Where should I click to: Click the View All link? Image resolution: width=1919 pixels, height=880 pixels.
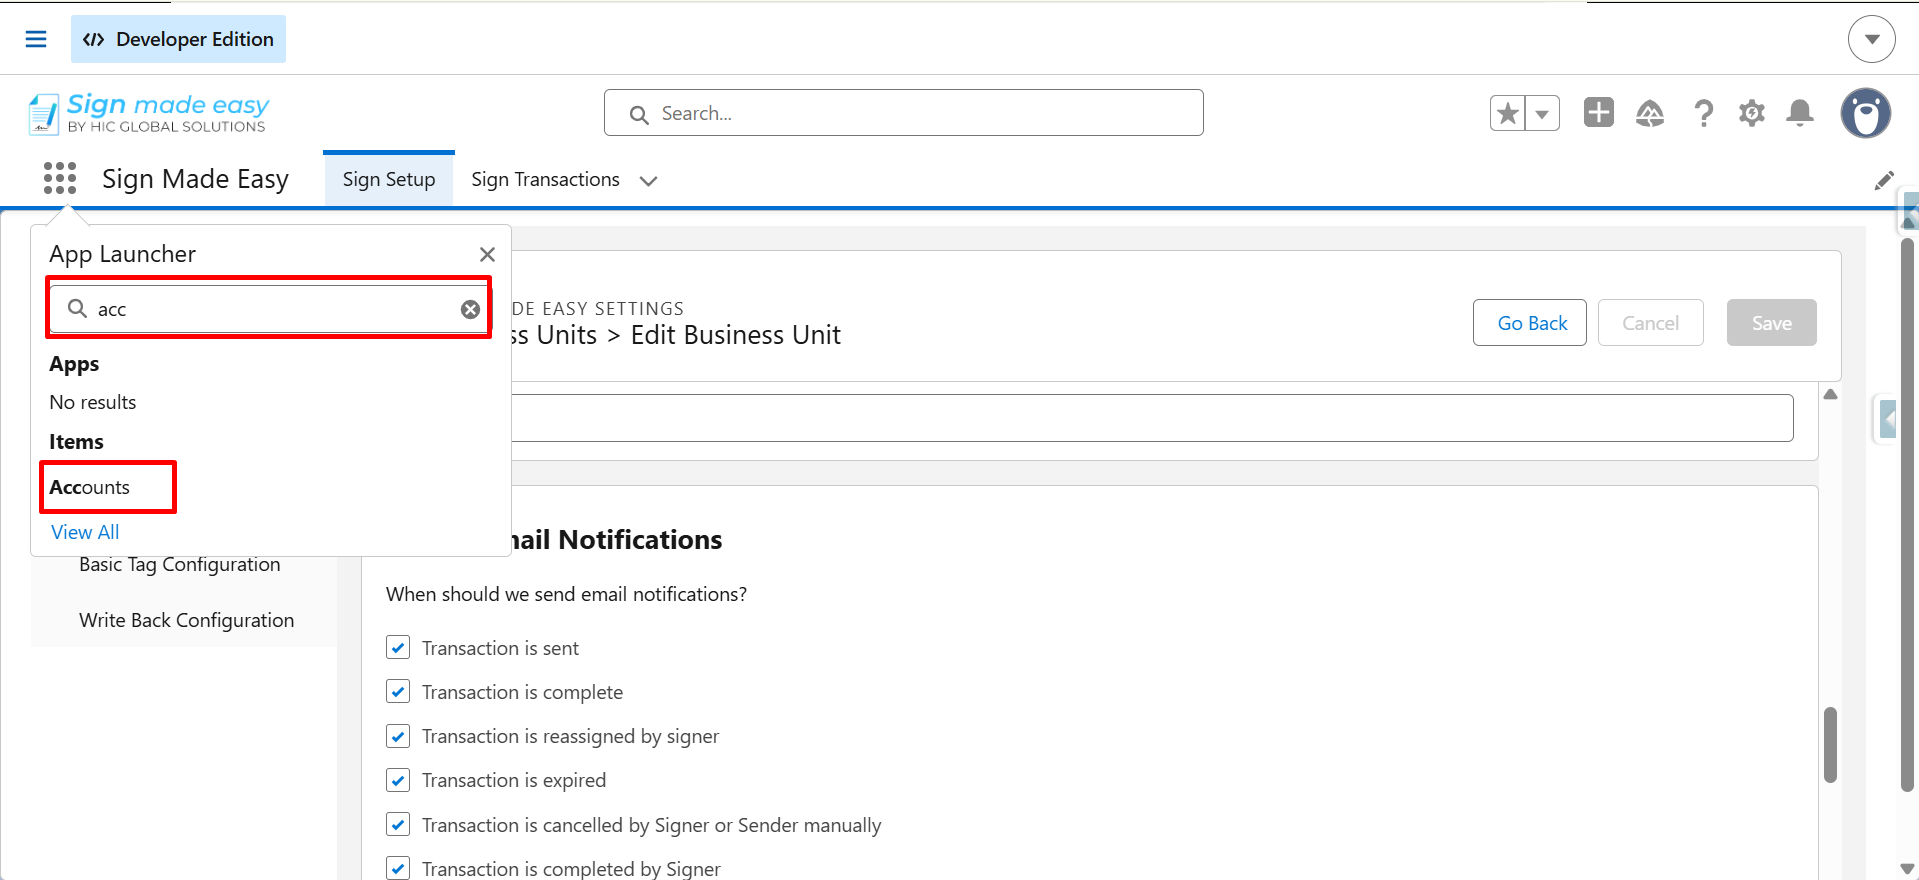(85, 532)
